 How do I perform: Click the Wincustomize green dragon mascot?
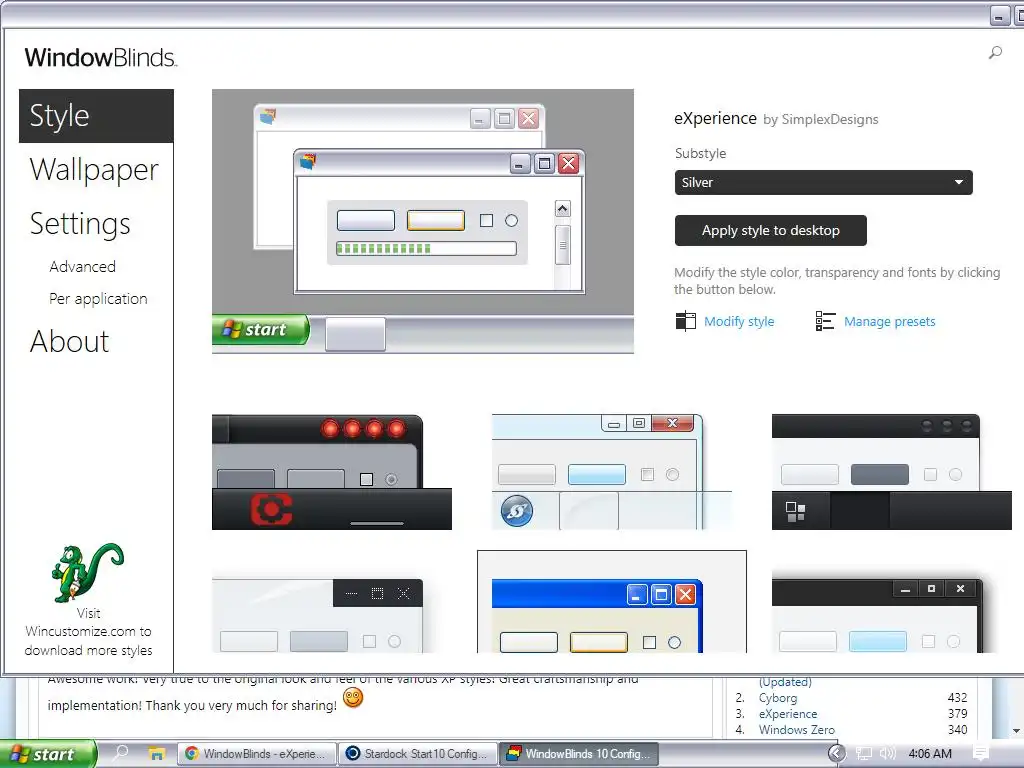88,573
